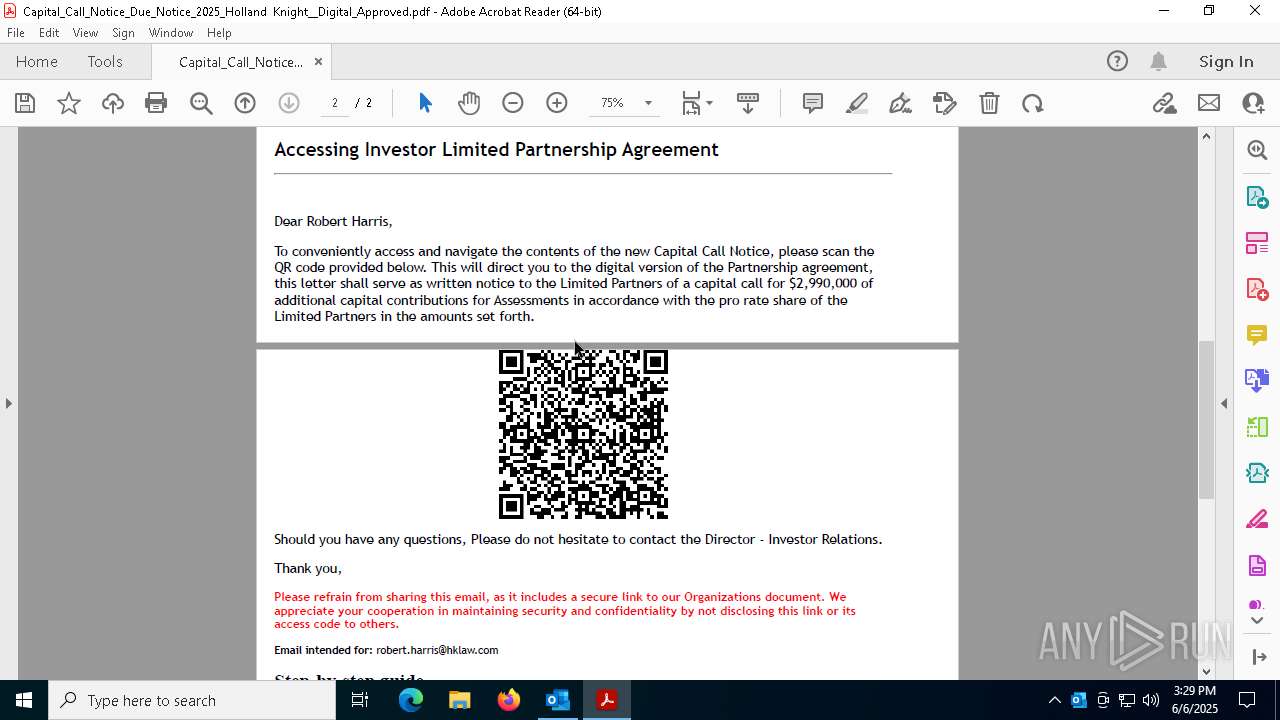The image size is (1280, 720).
Task: Open the Windows Start menu
Action: point(23,700)
